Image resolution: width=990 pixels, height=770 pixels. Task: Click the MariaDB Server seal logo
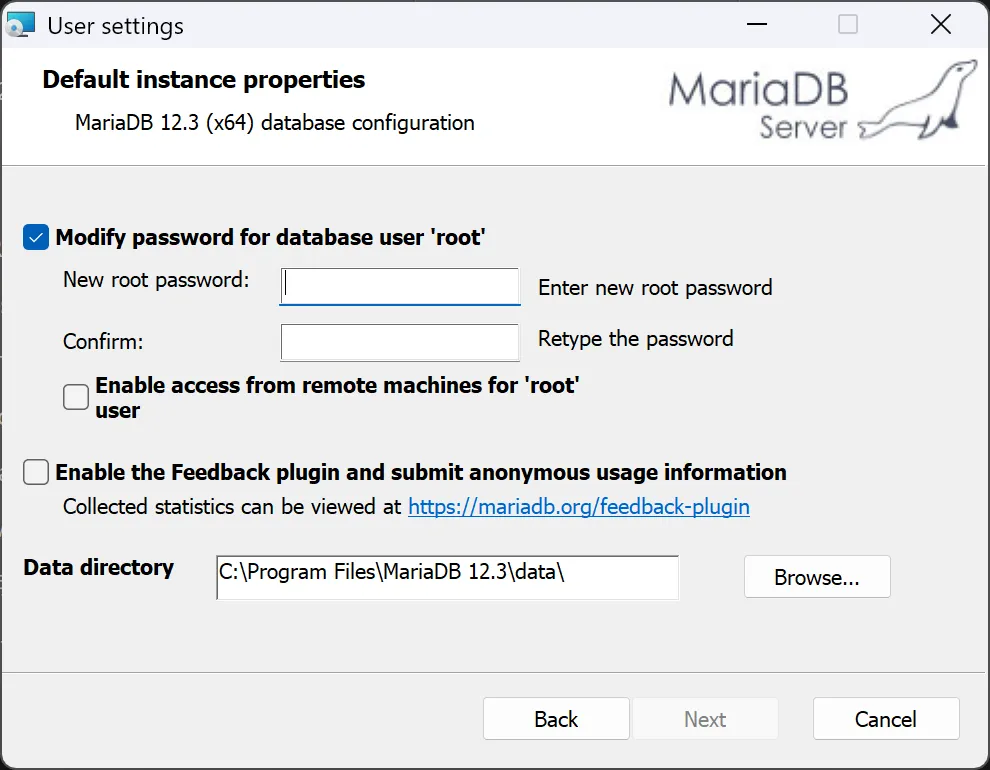[823, 100]
